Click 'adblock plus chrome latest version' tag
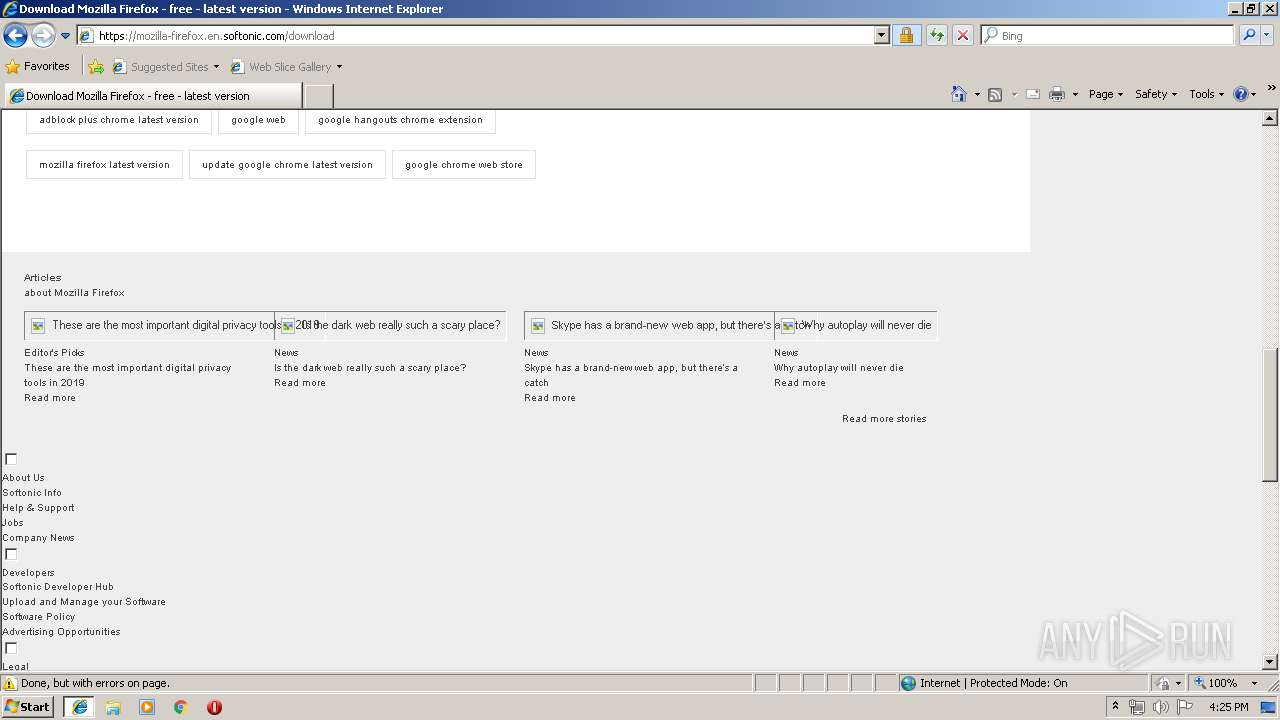 [x=119, y=120]
